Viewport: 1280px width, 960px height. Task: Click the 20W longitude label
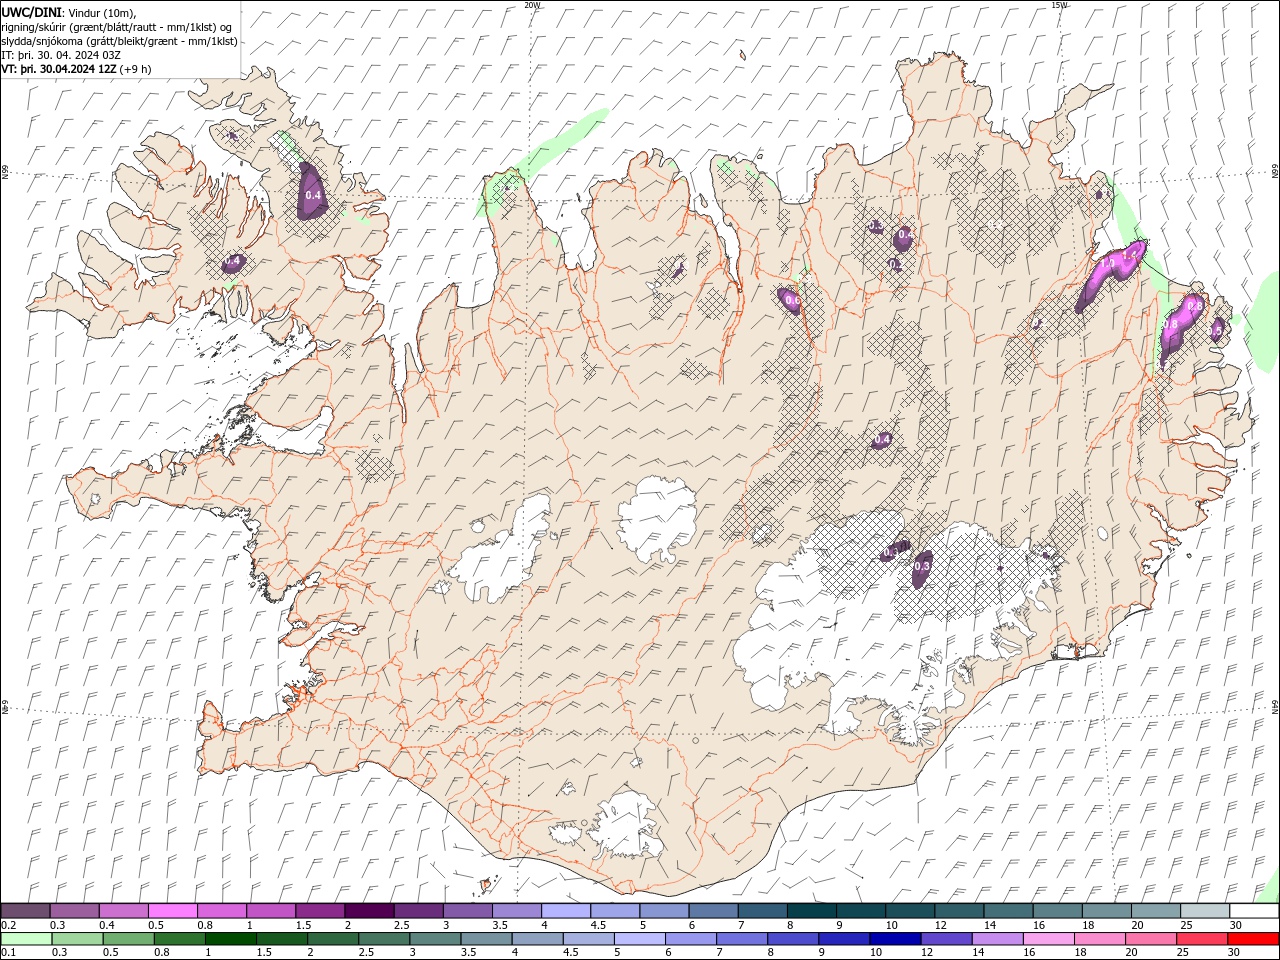tap(532, 5)
